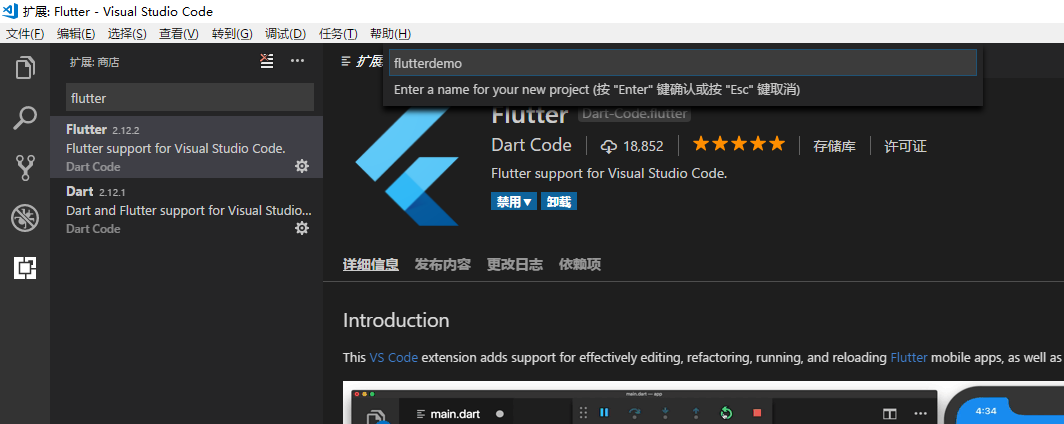
Task: Switch to 更改日志 tab
Action: [514, 265]
